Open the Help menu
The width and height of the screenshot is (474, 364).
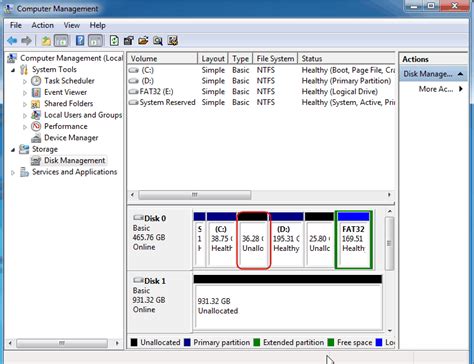[x=97, y=25]
